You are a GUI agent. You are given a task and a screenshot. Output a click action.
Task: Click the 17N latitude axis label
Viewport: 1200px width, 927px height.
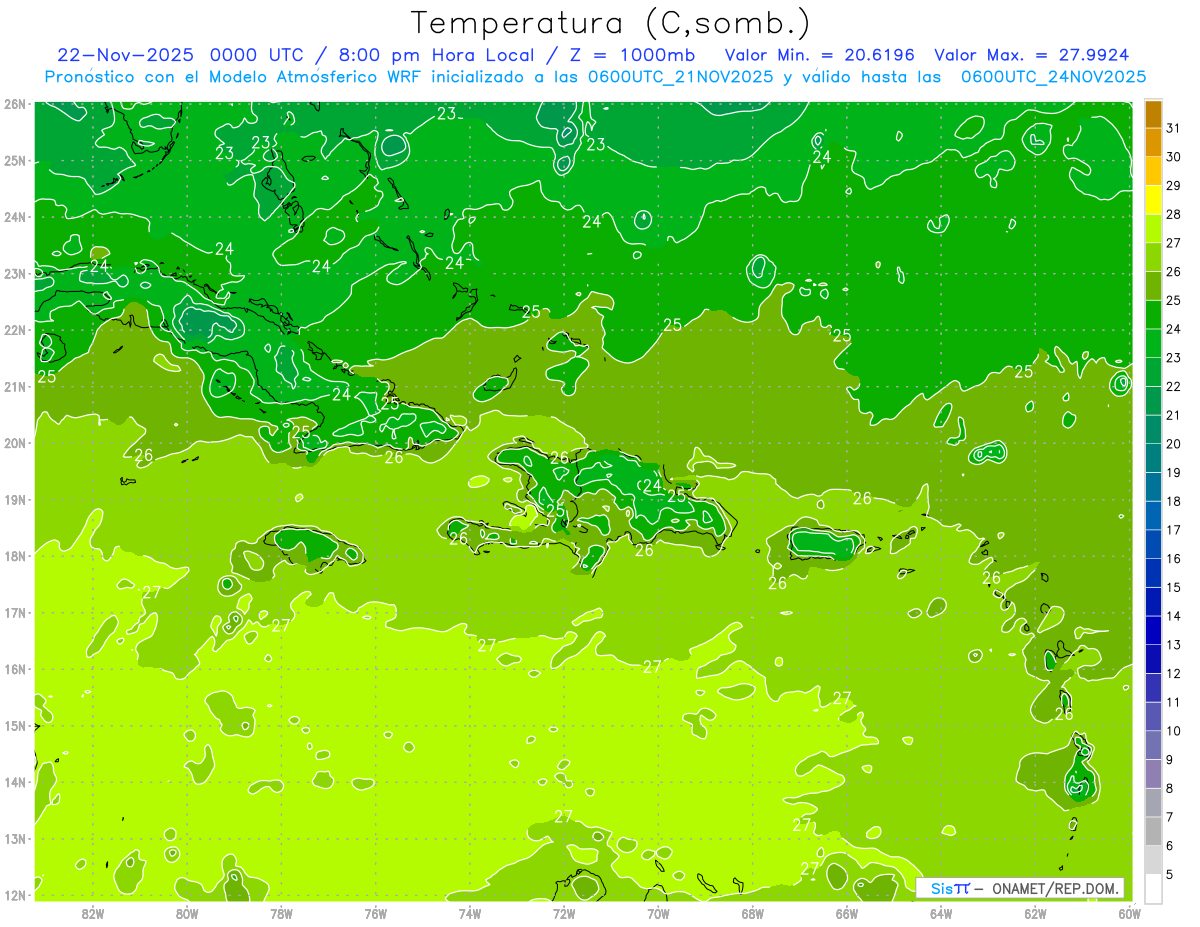click(x=14, y=612)
